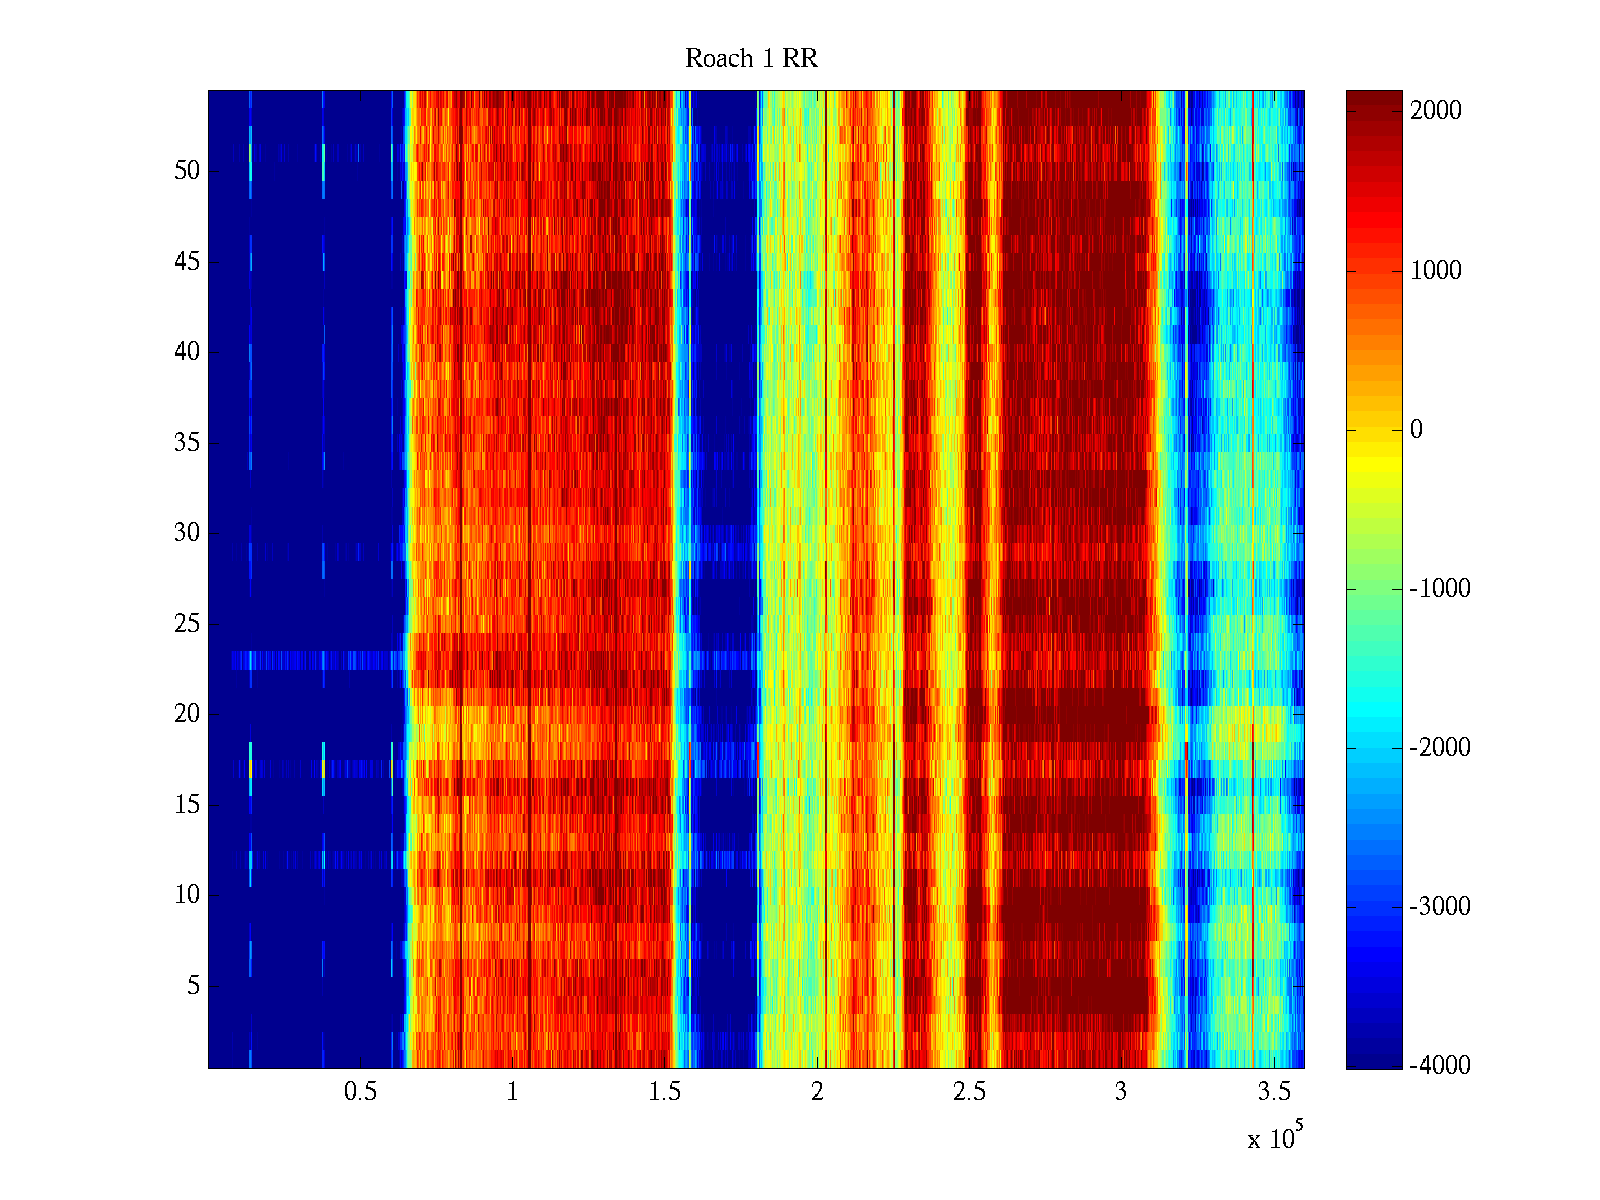The width and height of the screenshot is (1600, 1200).
Task: Click the x-axis tick label 2
Action: pyautogui.click(x=817, y=1092)
